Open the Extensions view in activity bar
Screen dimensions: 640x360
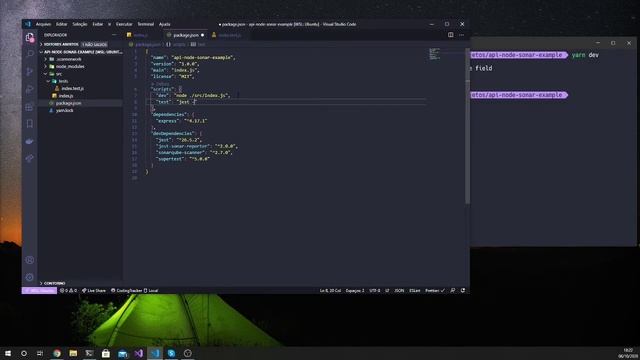pyautogui.click(x=29, y=107)
